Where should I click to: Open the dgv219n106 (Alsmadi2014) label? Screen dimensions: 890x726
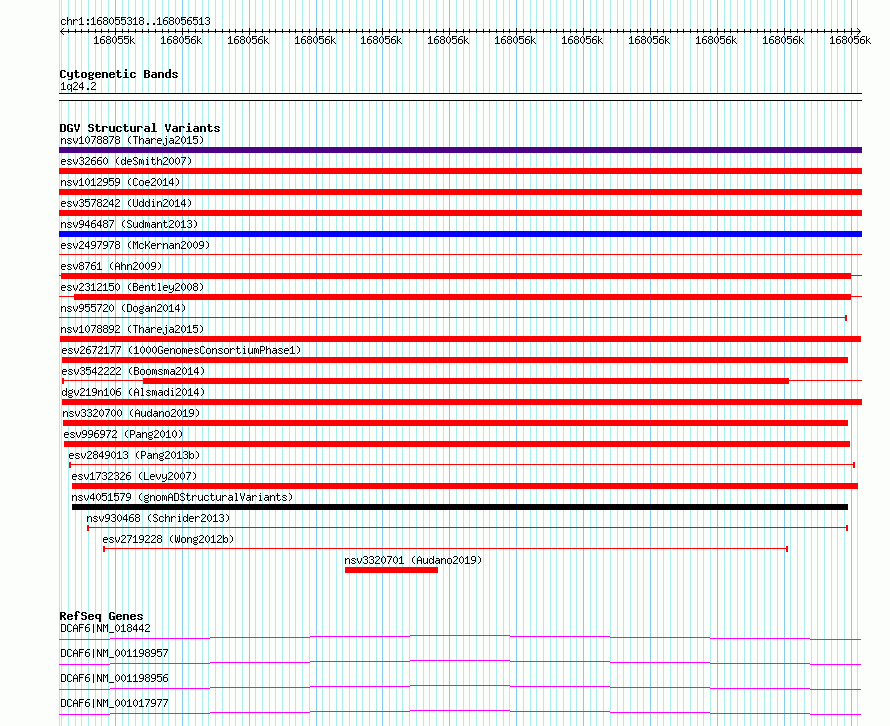133,392
